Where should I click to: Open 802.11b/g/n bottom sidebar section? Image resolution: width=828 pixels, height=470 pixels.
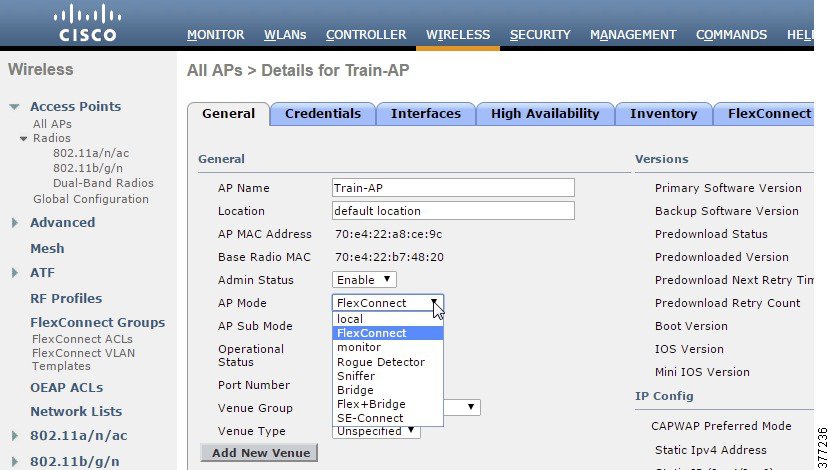[x=75, y=462]
